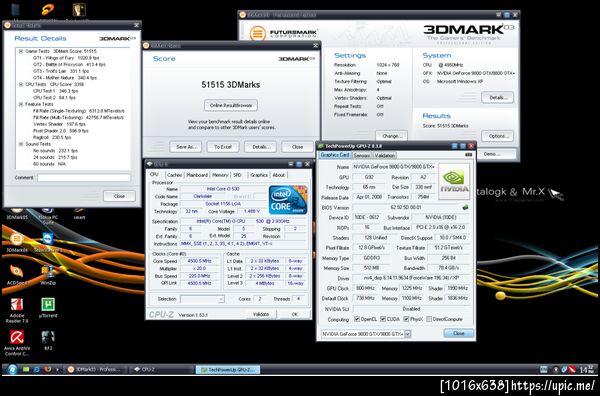Click the NVIDIA logo in GPU-Z
The height and width of the screenshot is (396, 600).
[454, 181]
